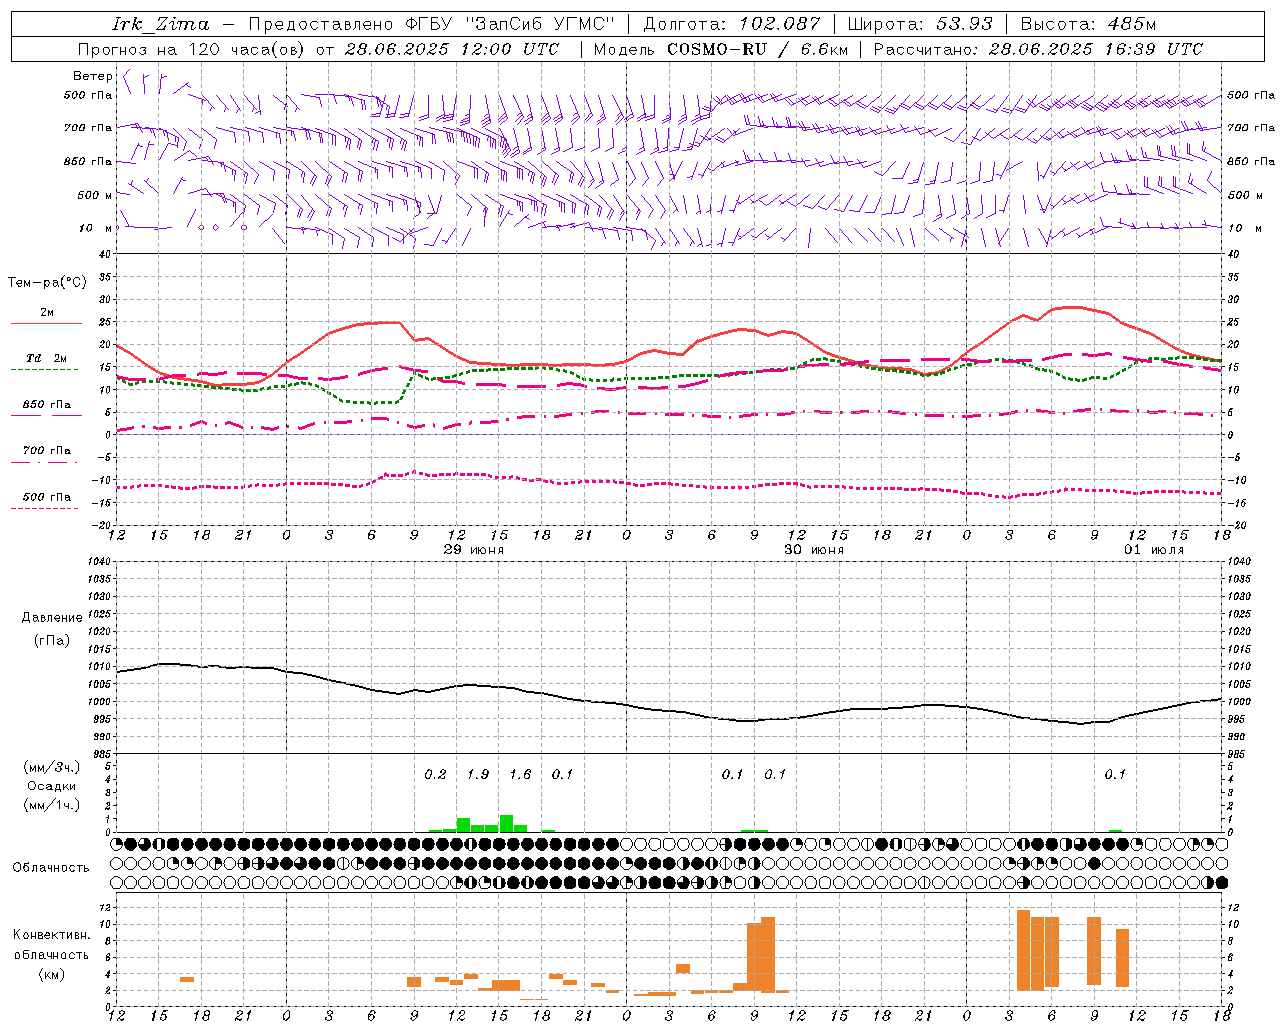Image resolution: width=1280 pixels, height=1024 pixels.
Task: Click the 30 июня date label
Action: (x=814, y=550)
